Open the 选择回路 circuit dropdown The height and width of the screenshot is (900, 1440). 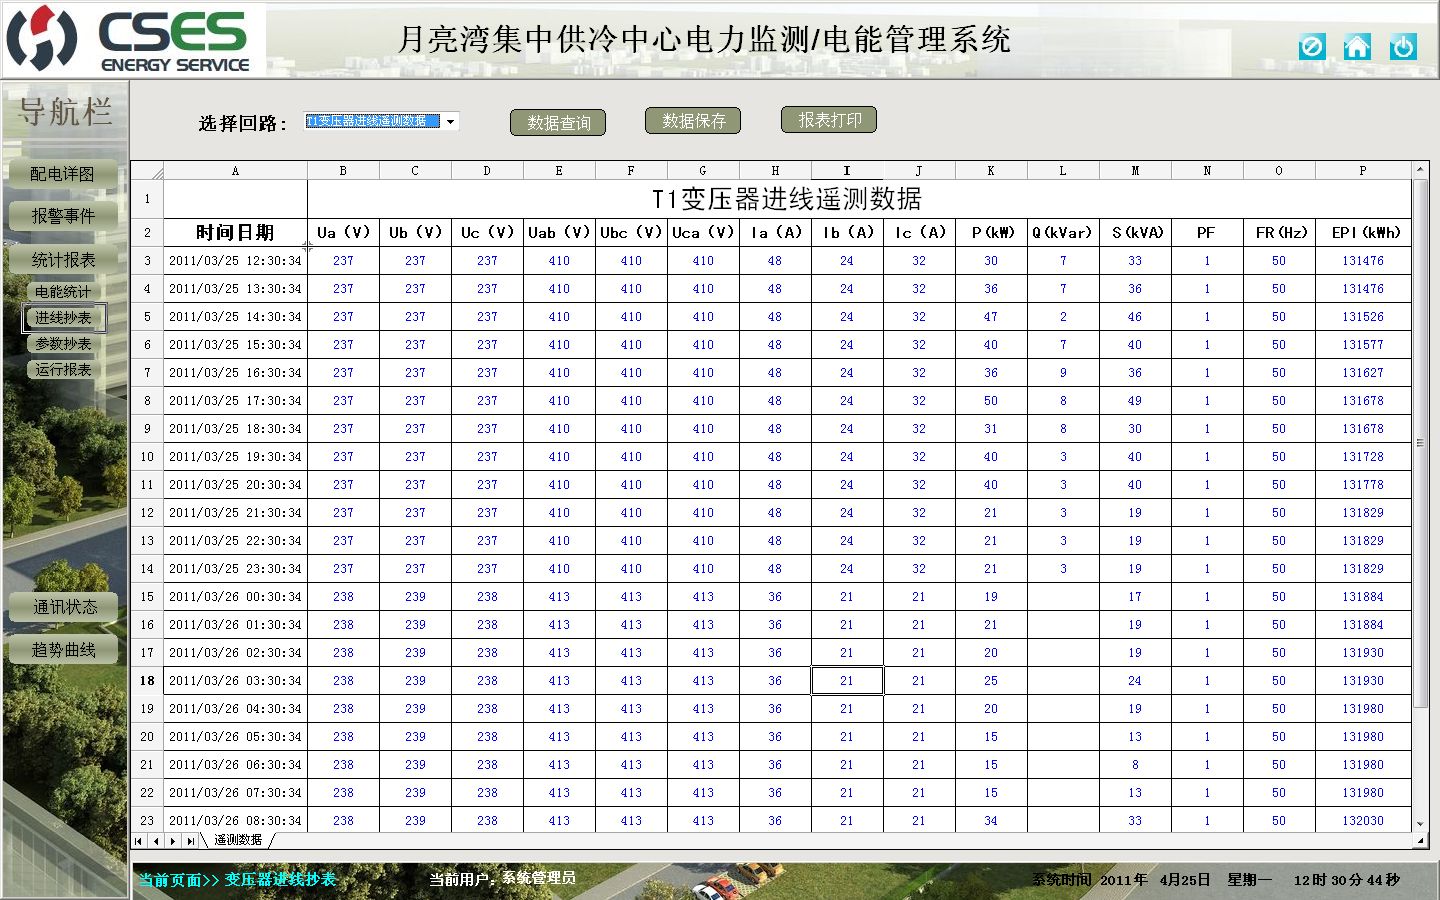(451, 121)
